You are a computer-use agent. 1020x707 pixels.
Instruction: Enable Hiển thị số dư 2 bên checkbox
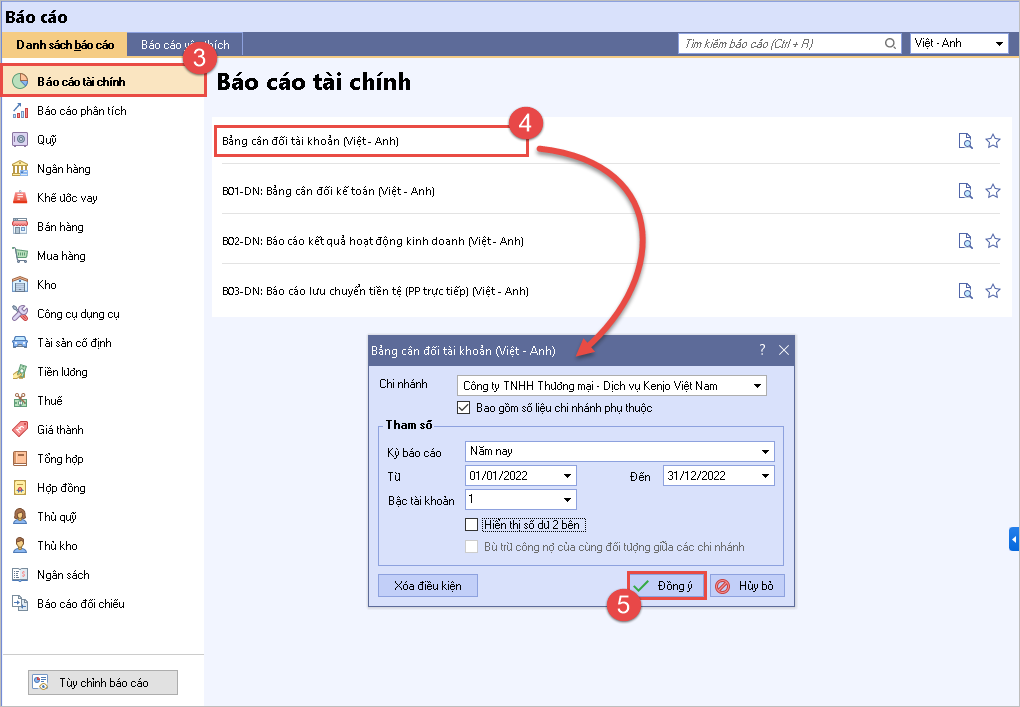(472, 525)
